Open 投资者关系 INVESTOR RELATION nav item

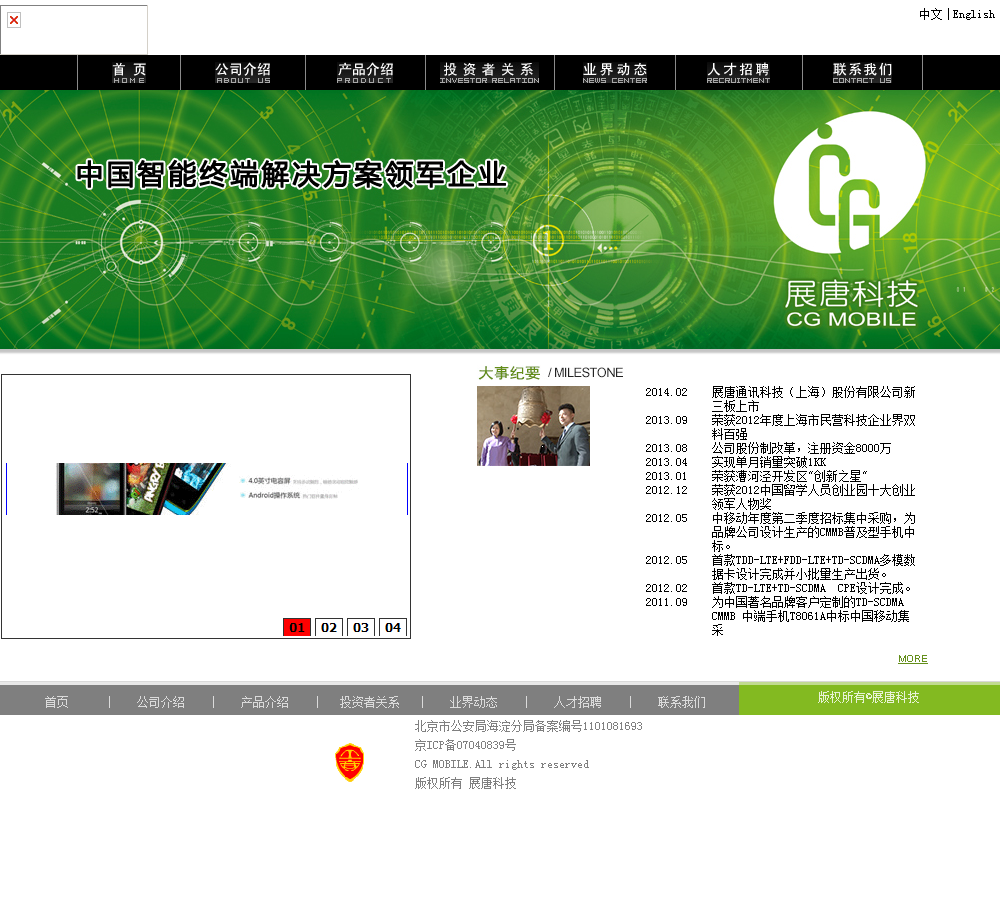(489, 72)
